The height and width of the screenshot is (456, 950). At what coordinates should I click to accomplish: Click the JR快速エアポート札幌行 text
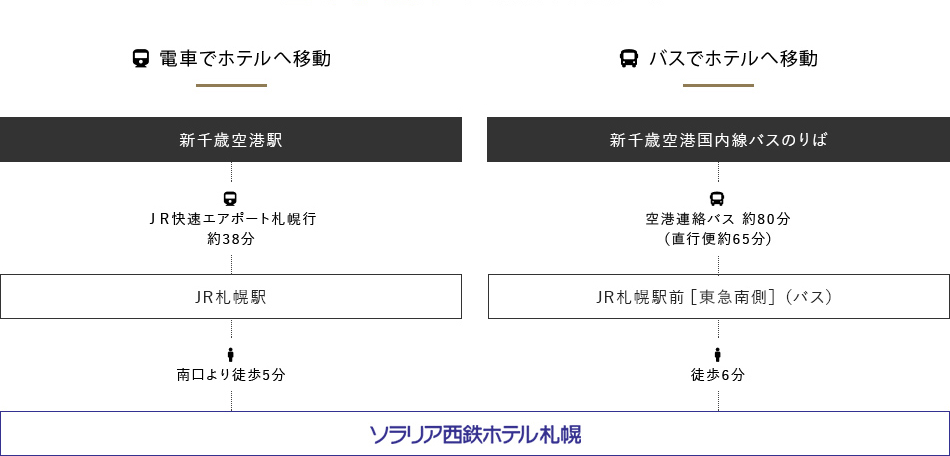(x=231, y=219)
